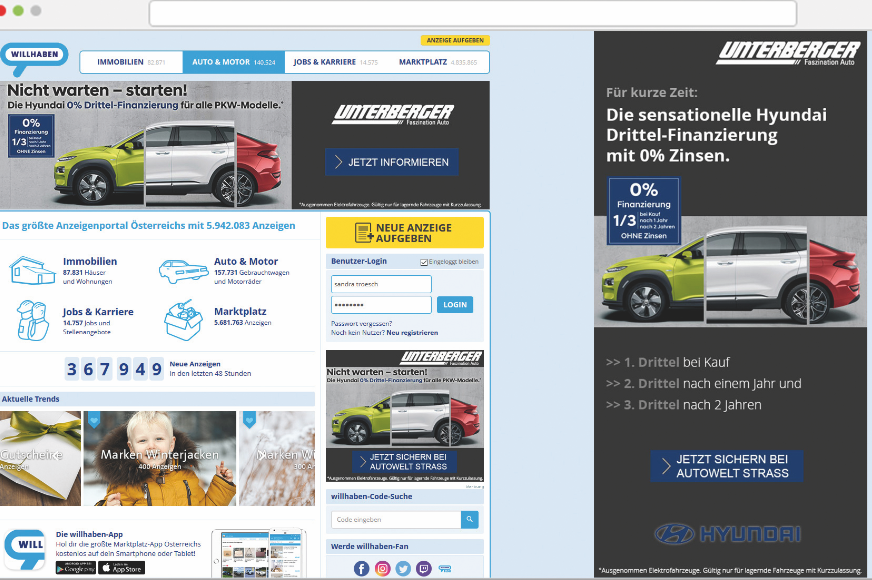Click the browser address bar

(473, 13)
